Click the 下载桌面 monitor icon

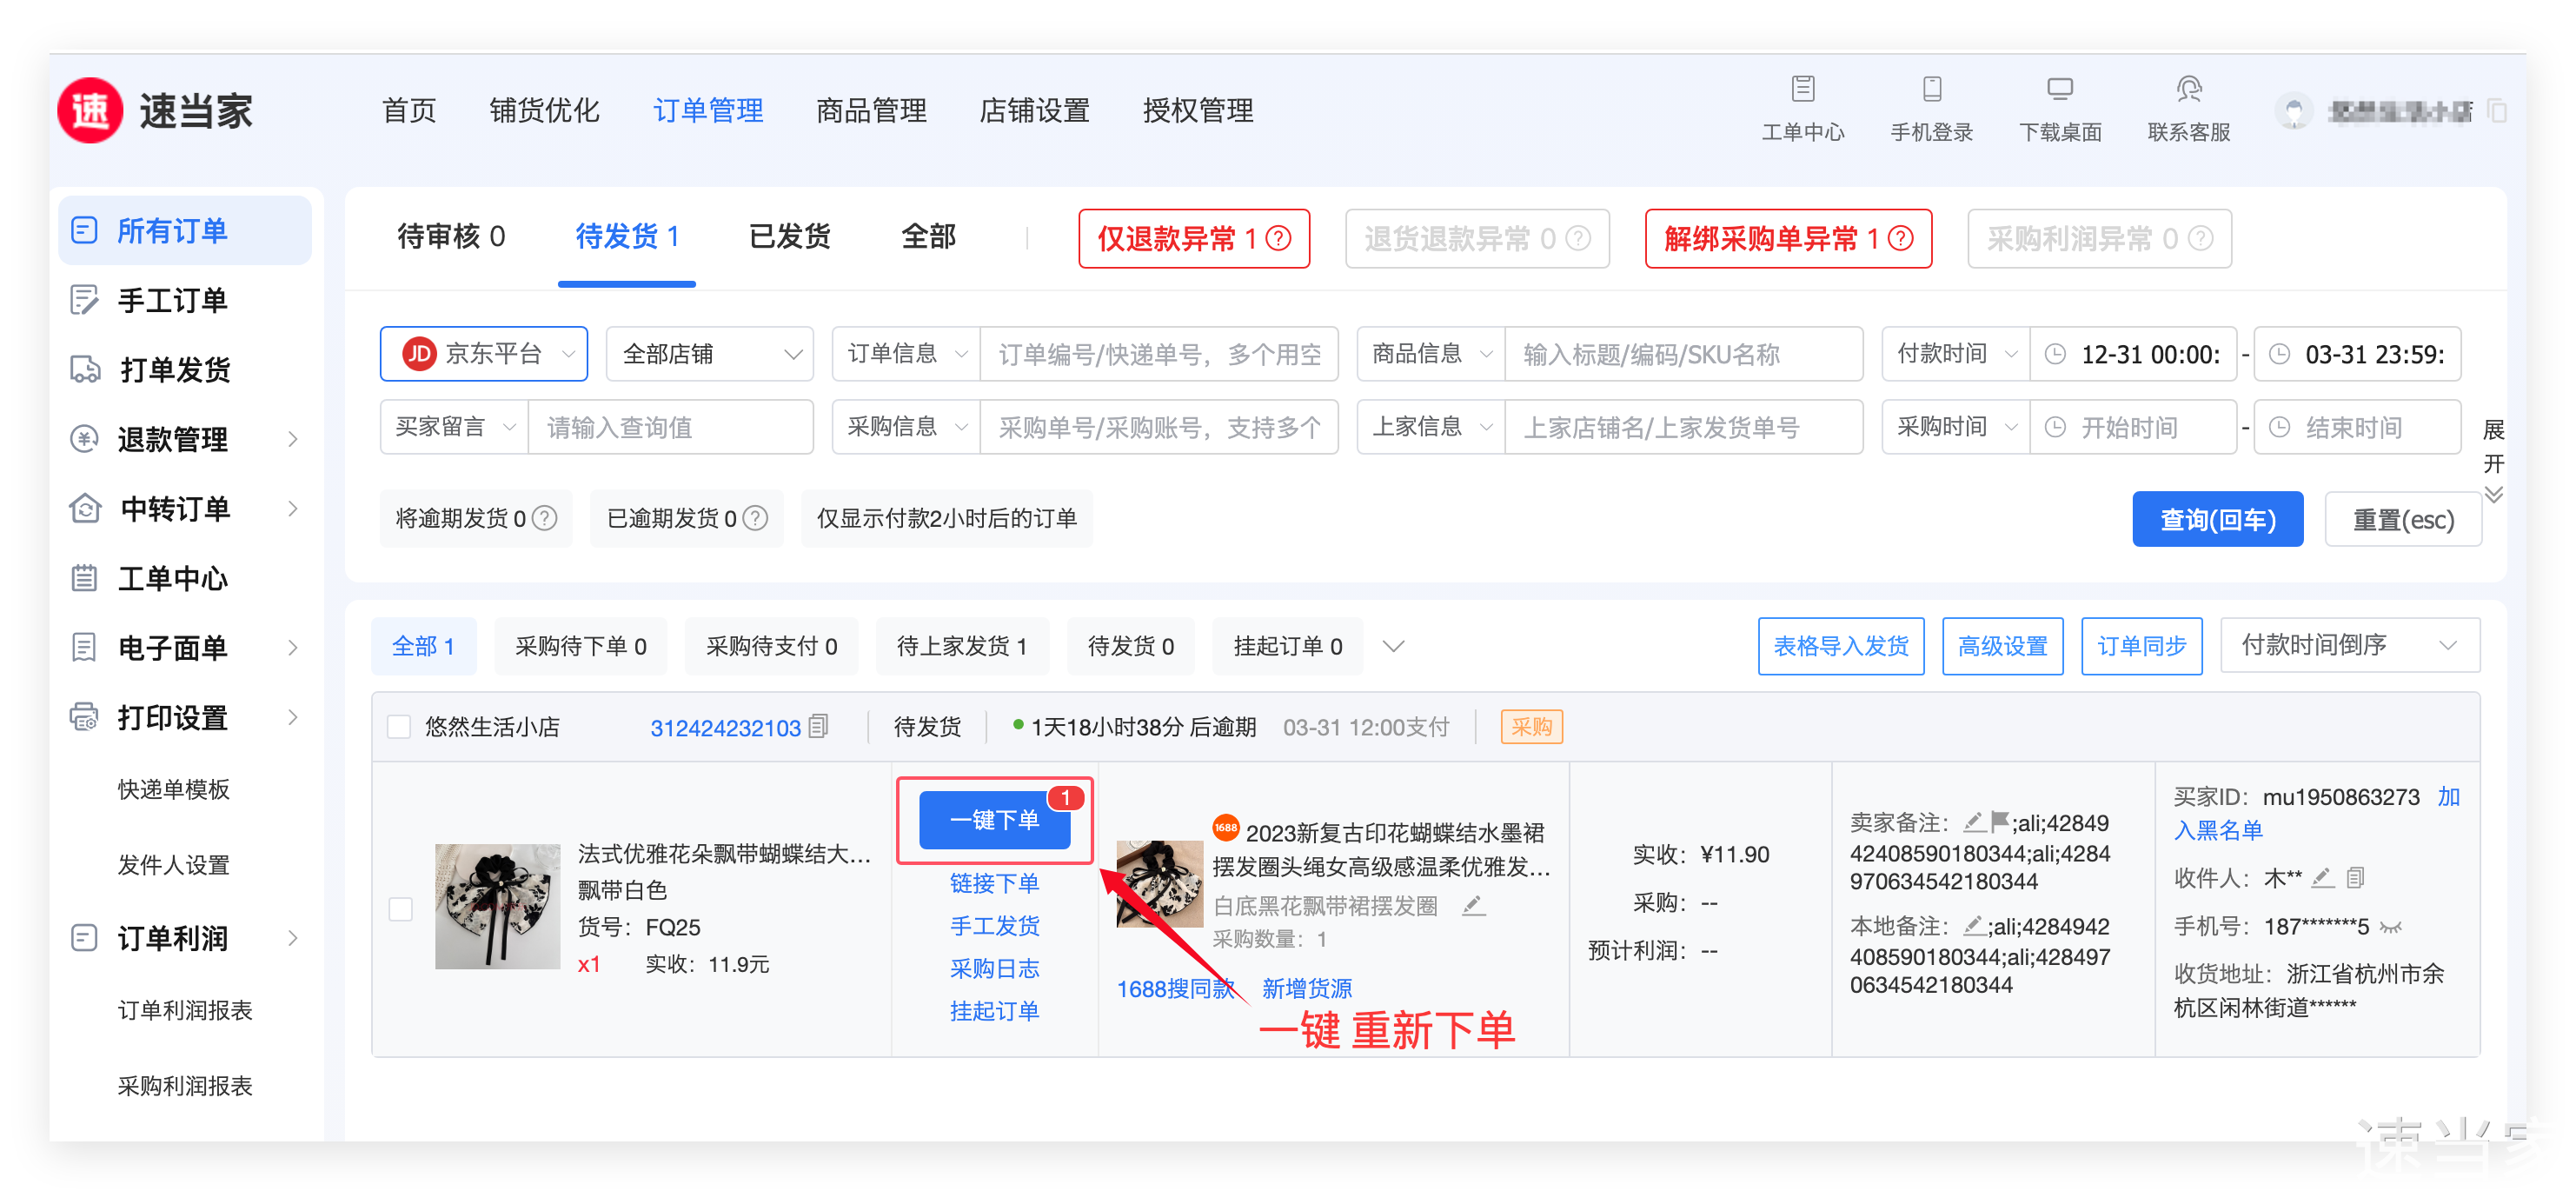point(2059,89)
